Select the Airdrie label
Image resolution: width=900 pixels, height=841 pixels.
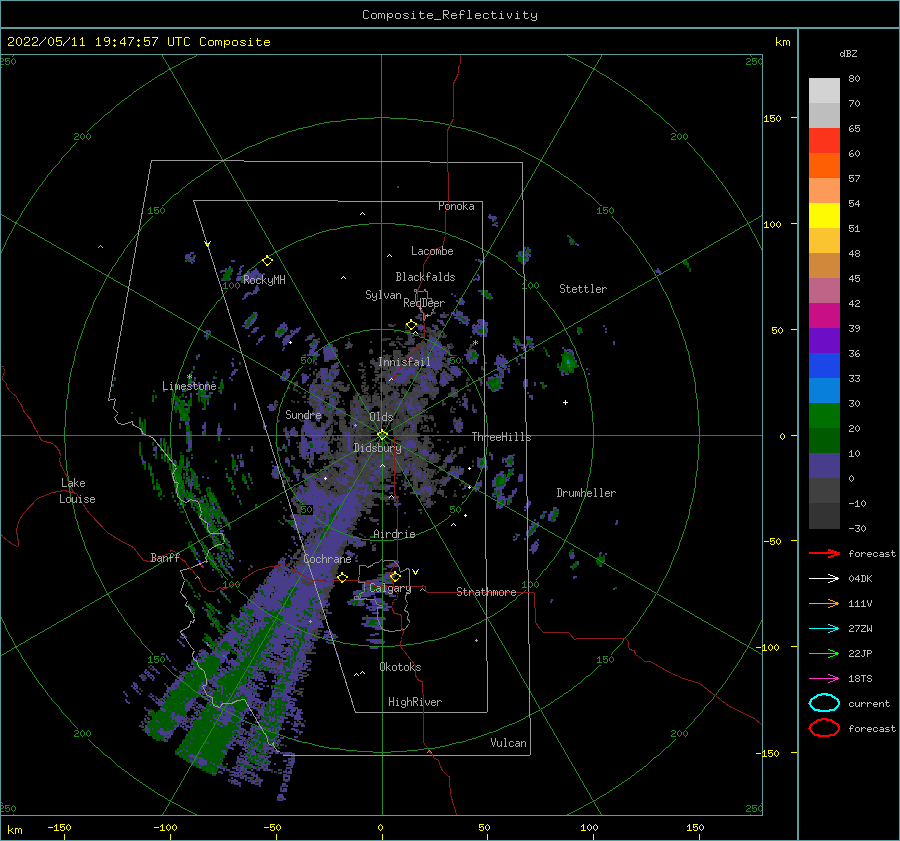(x=394, y=534)
